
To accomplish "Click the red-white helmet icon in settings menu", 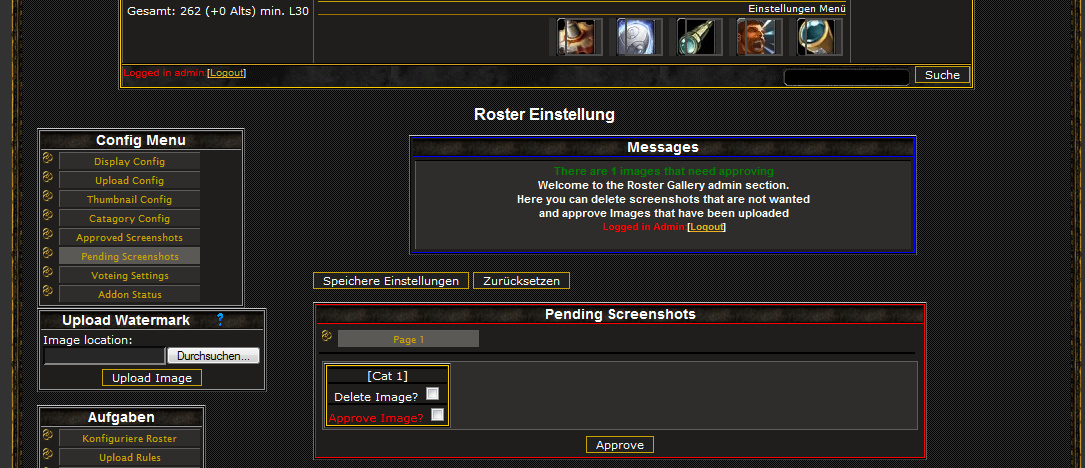I will tap(576, 37).
